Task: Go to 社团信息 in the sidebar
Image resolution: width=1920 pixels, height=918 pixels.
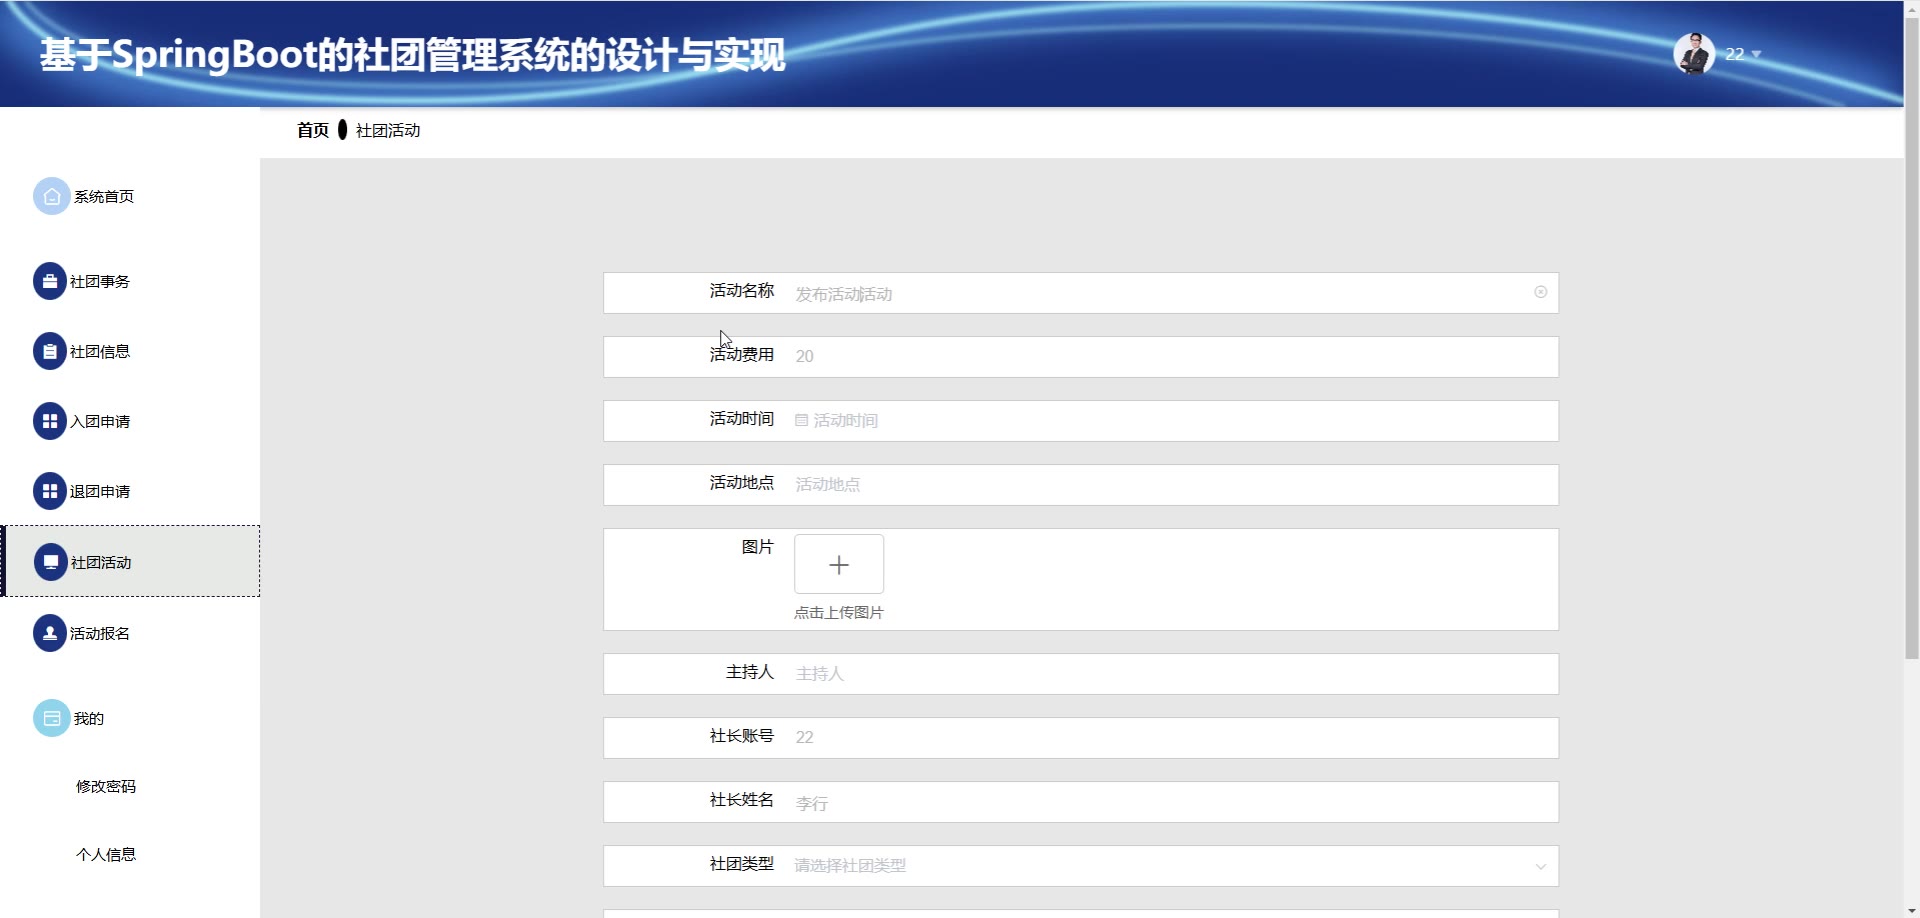Action: (130, 352)
